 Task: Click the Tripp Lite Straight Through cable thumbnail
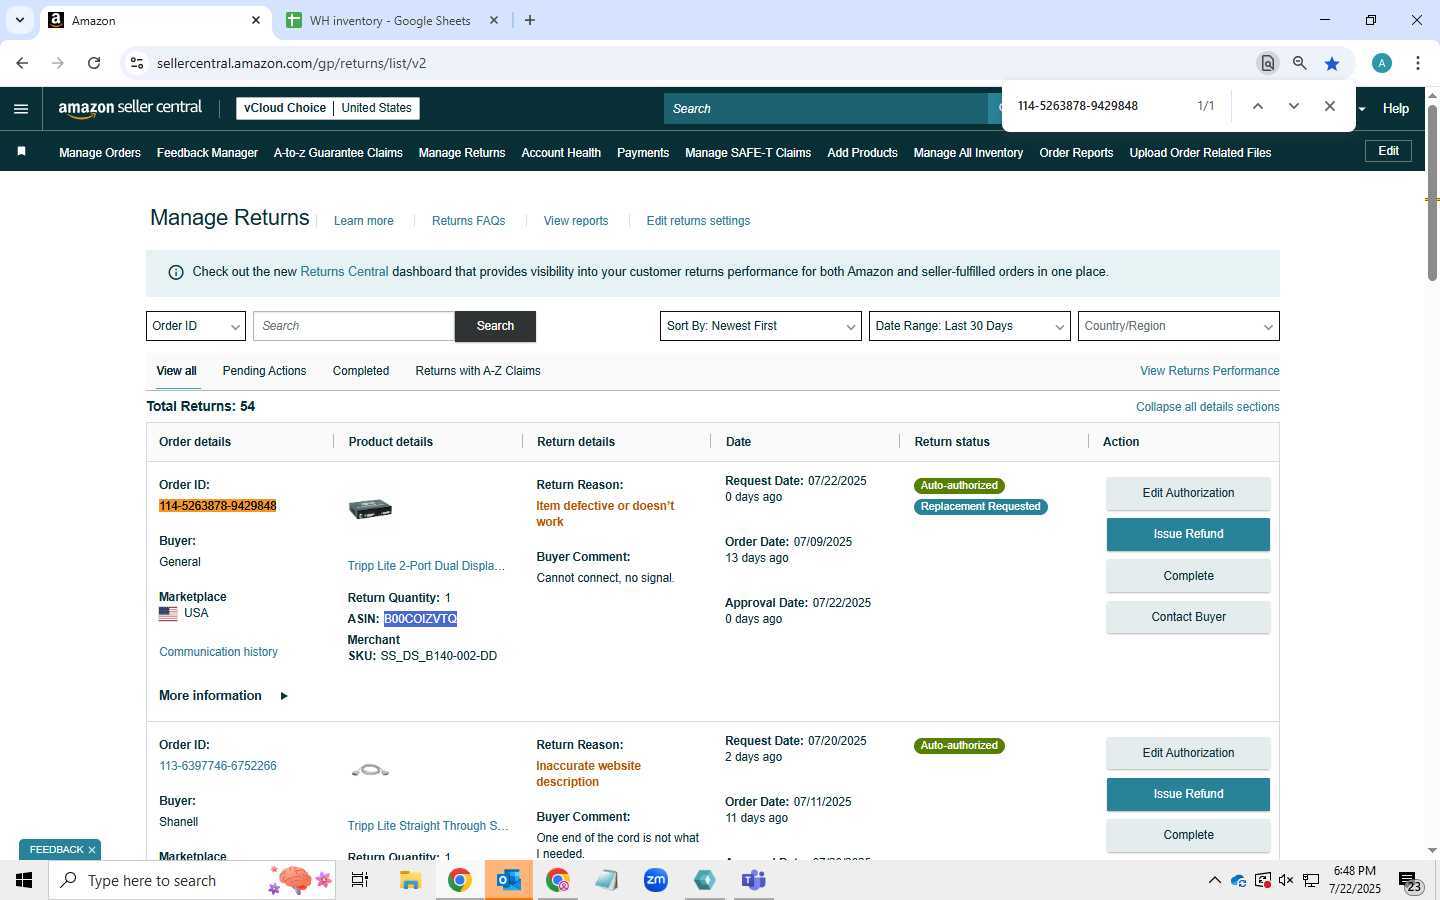(x=370, y=770)
